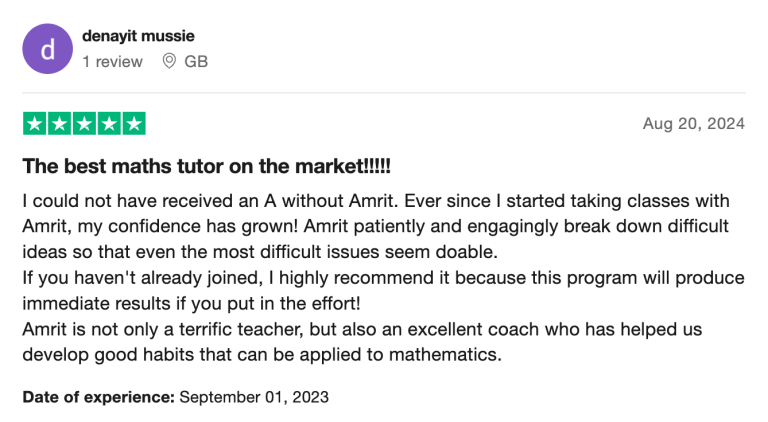Click the Aug 20, 2024 review date
Screen dimensions: 768x422
click(695, 124)
